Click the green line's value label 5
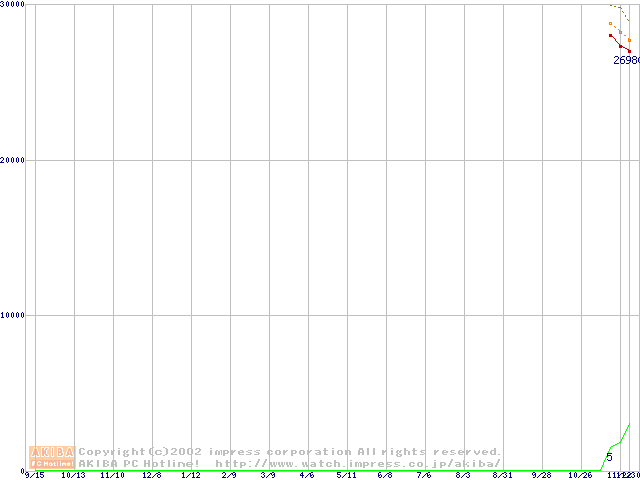The image size is (640, 480). click(609, 457)
